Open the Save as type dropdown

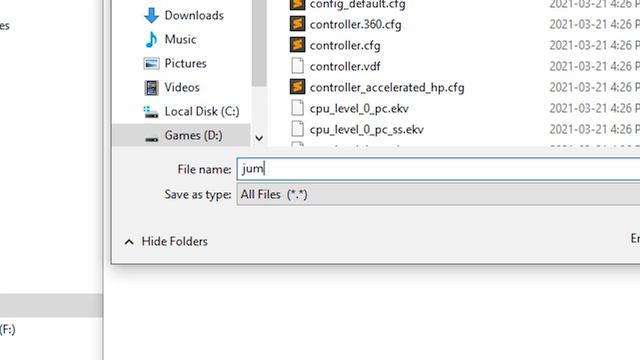pyautogui.click(x=438, y=194)
